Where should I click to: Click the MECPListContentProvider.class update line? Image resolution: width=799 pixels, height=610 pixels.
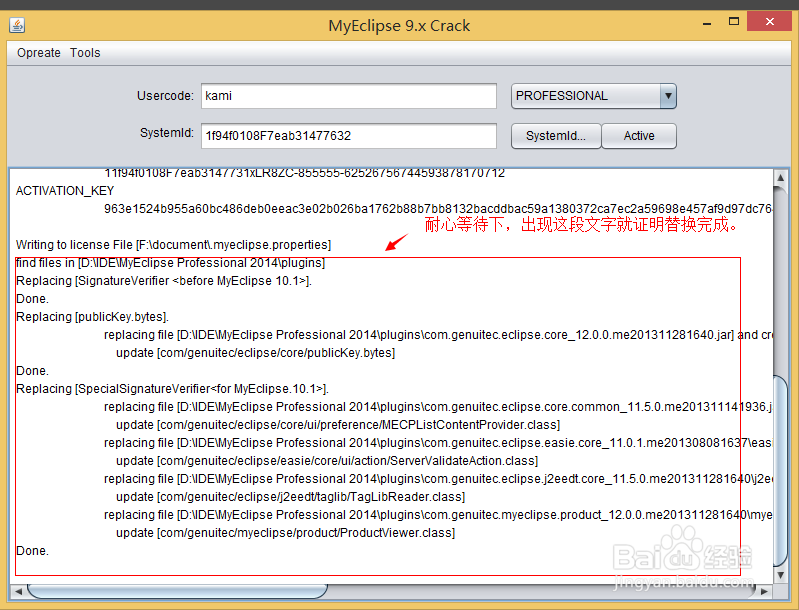click(x=338, y=425)
